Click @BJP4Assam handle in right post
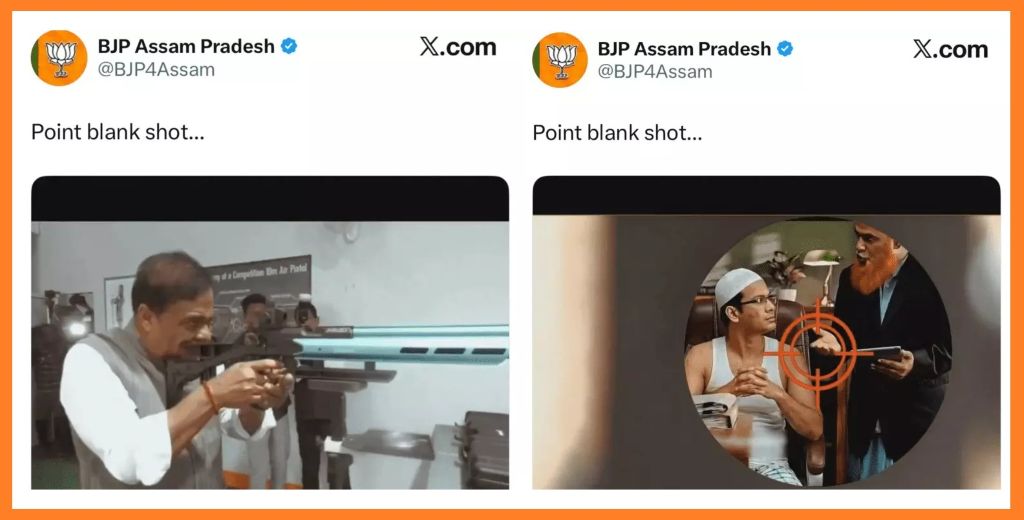Screen dimensions: 1024x520 tap(655, 72)
